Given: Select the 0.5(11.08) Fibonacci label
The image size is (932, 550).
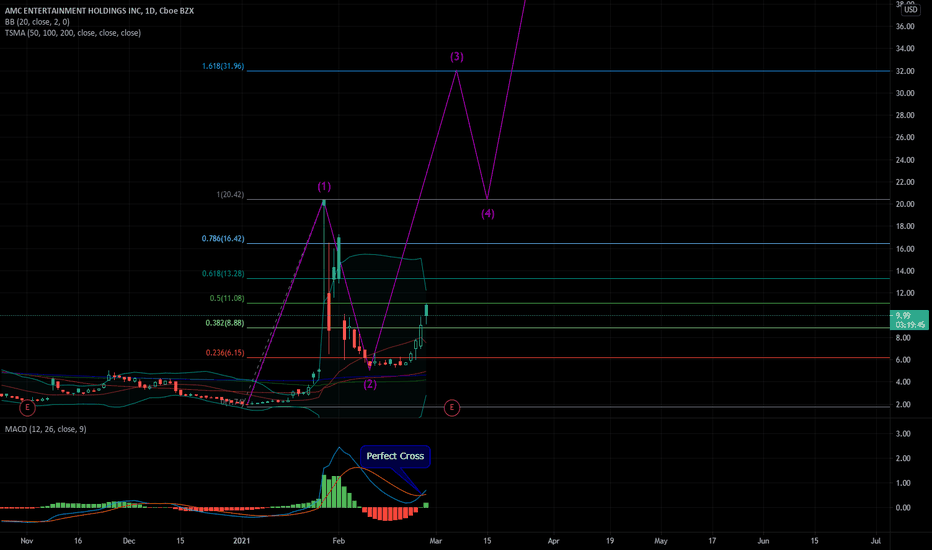Looking at the screenshot, I should click(227, 298).
